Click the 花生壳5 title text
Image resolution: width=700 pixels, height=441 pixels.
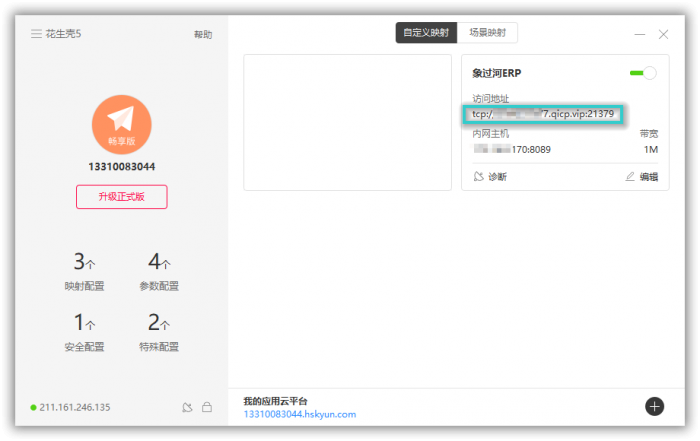[63, 33]
